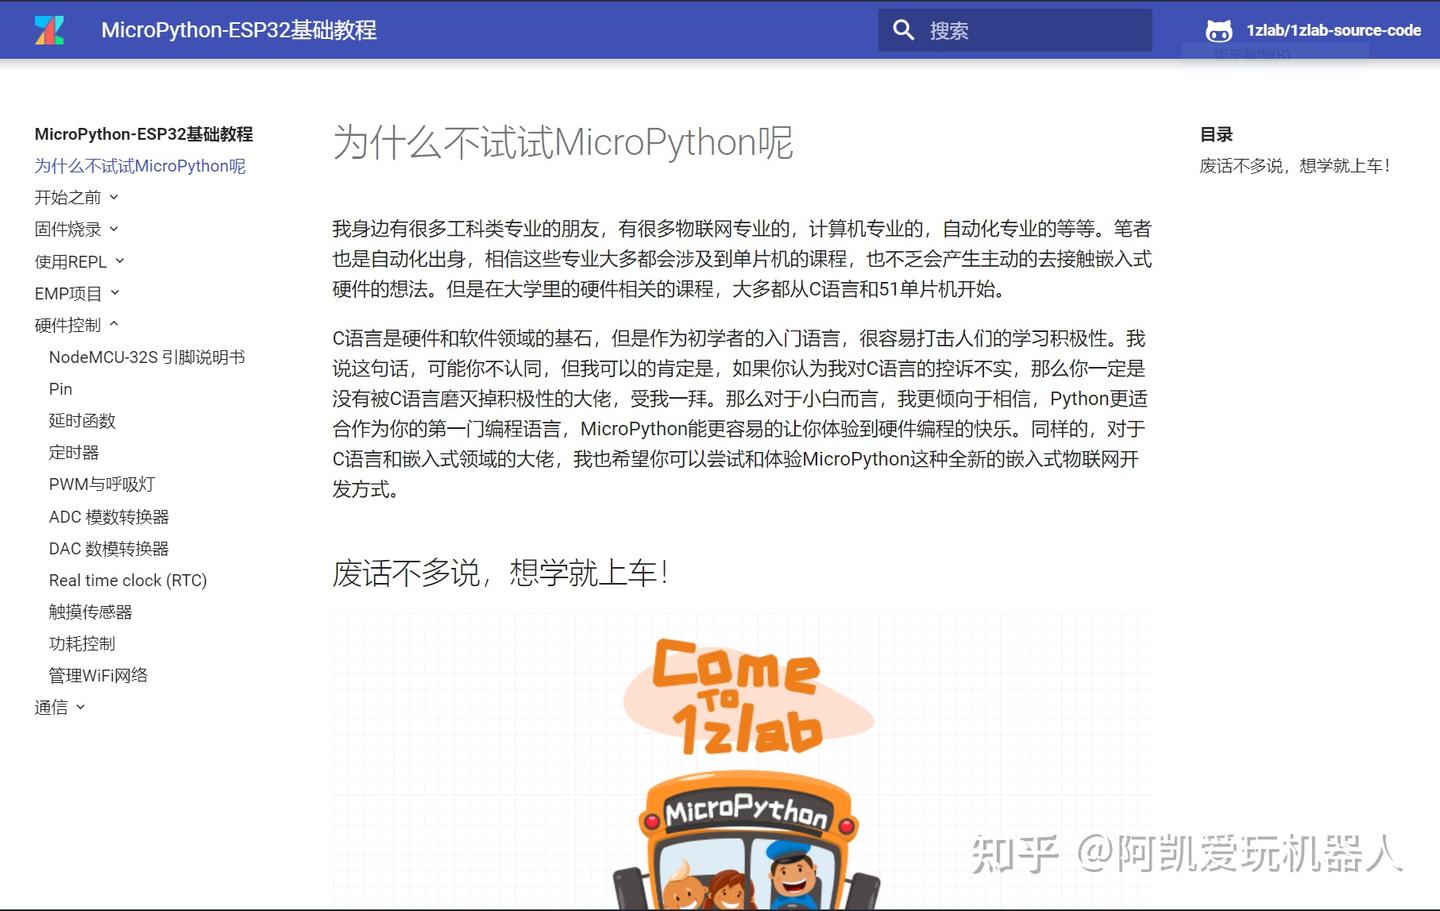This screenshot has height=911, width=1440.
Task: Open the 为什么不试试MicroPython呢 page
Action: (x=140, y=166)
